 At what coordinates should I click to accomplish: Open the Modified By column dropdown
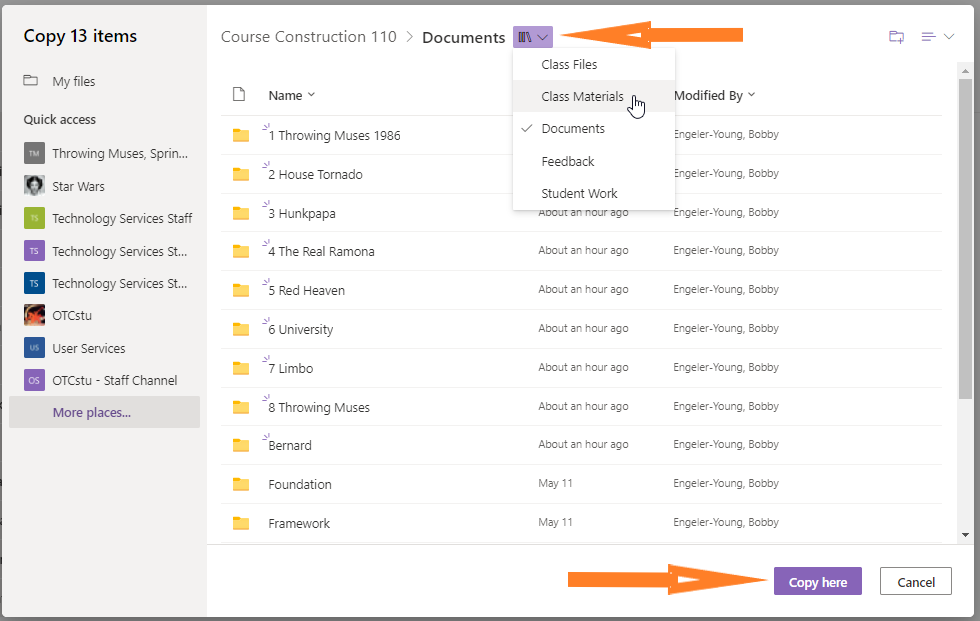tap(714, 95)
